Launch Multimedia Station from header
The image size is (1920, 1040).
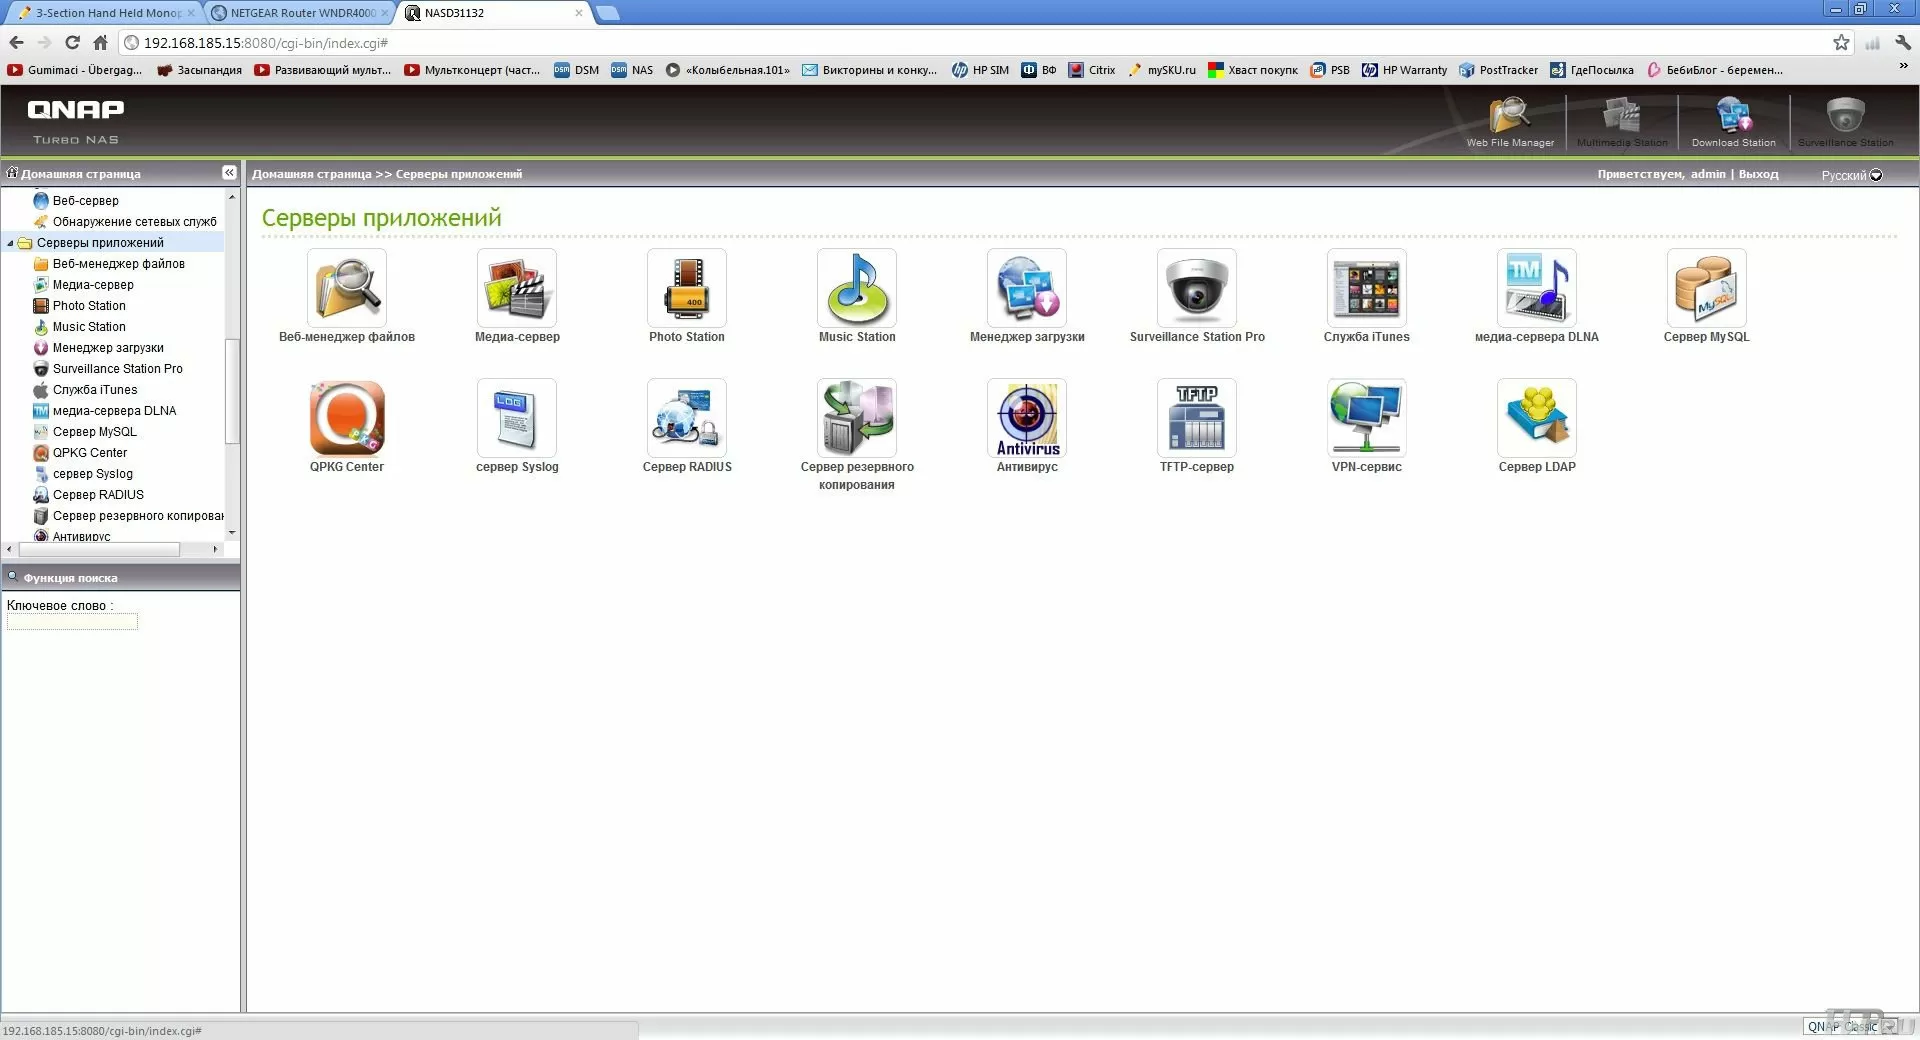click(1622, 122)
